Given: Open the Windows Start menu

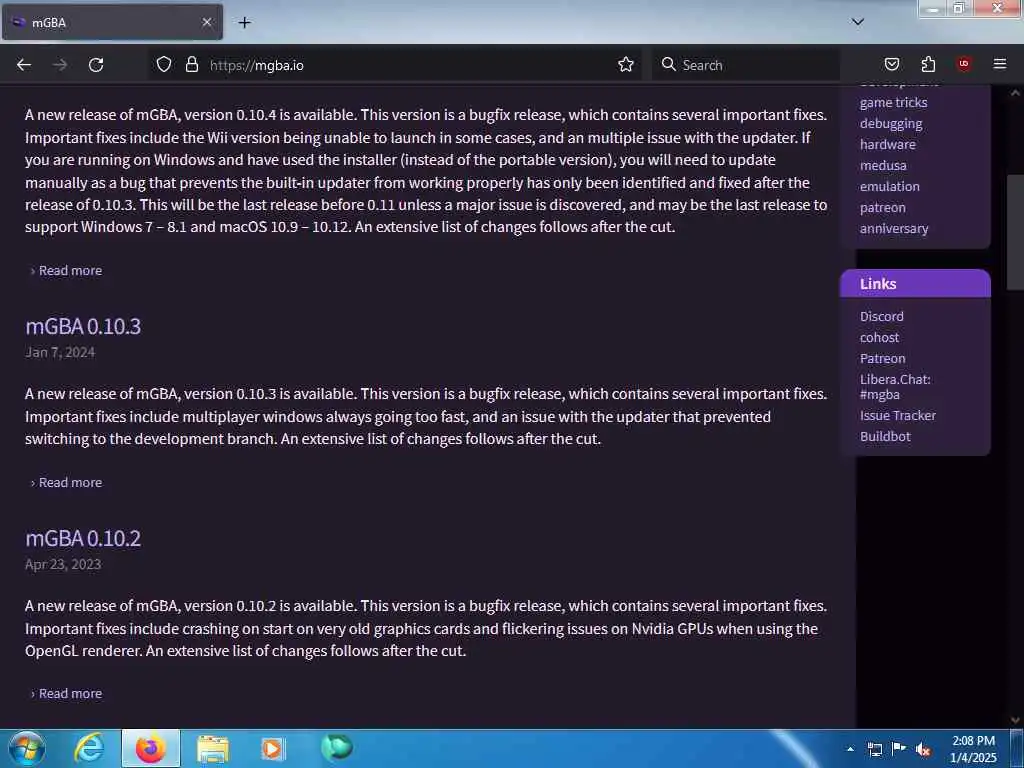Looking at the screenshot, I should pyautogui.click(x=26, y=748).
